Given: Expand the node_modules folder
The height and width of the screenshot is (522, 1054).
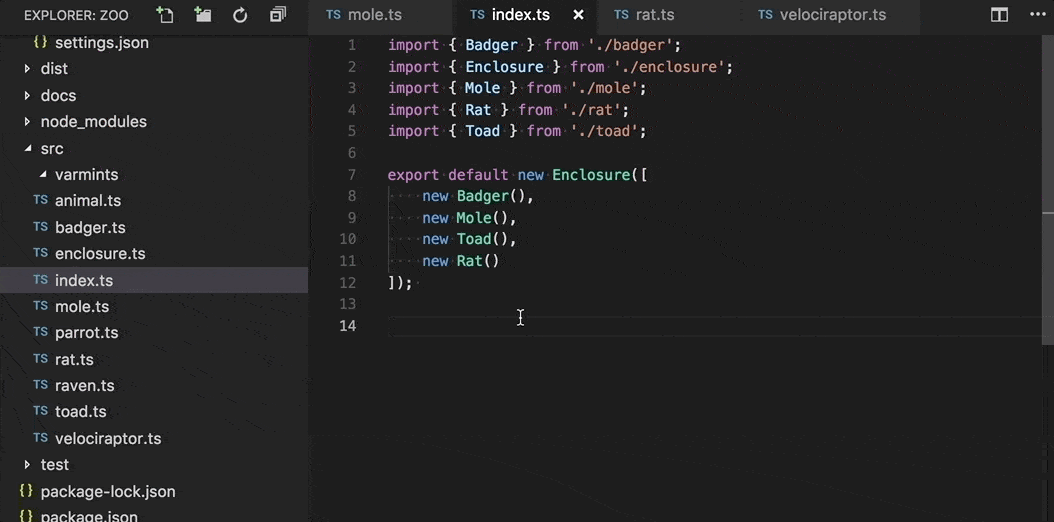Looking at the screenshot, I should point(27,122).
